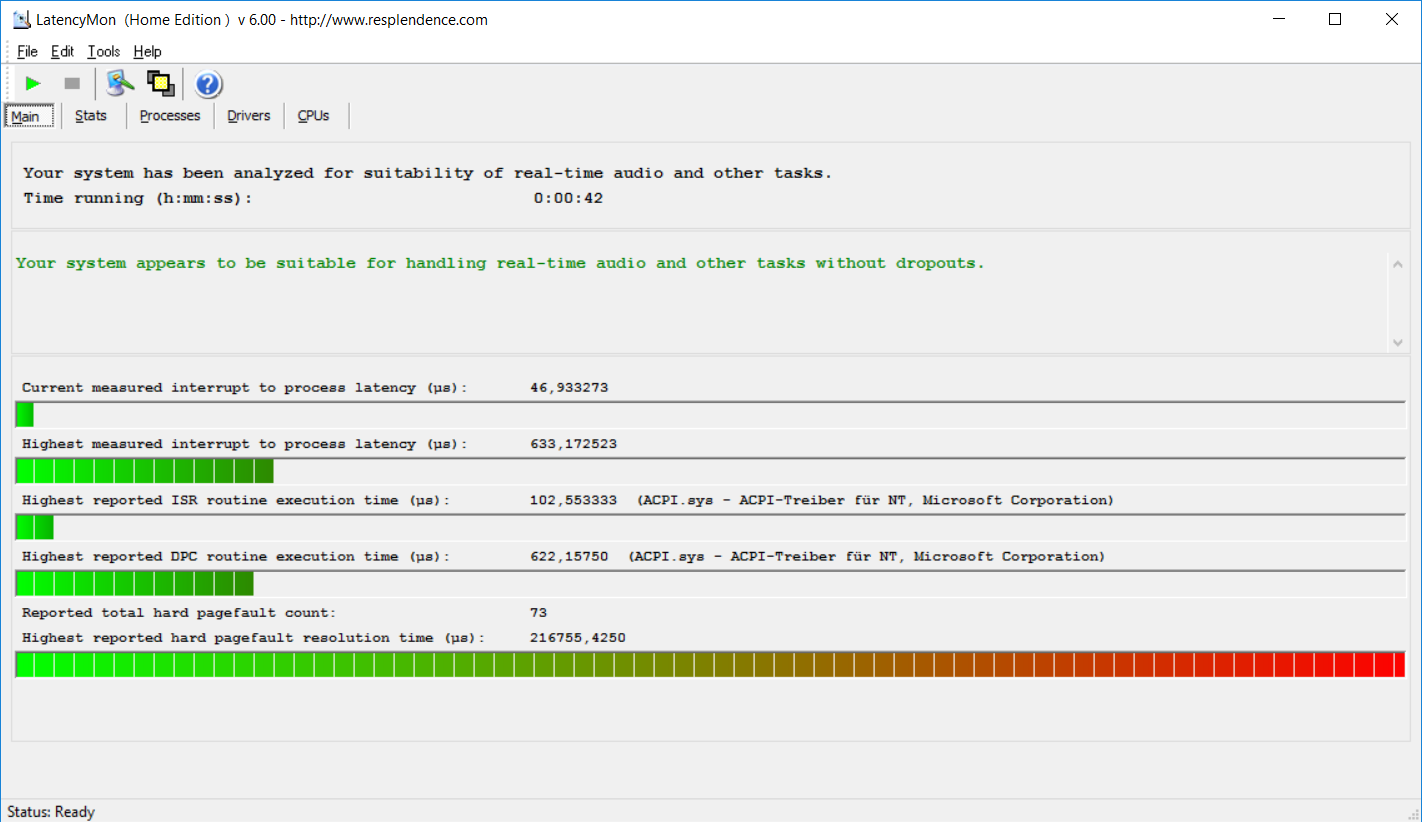Click the monitor with paintbrush toolbar icon
This screenshot has width=1422, height=822.
click(x=120, y=84)
